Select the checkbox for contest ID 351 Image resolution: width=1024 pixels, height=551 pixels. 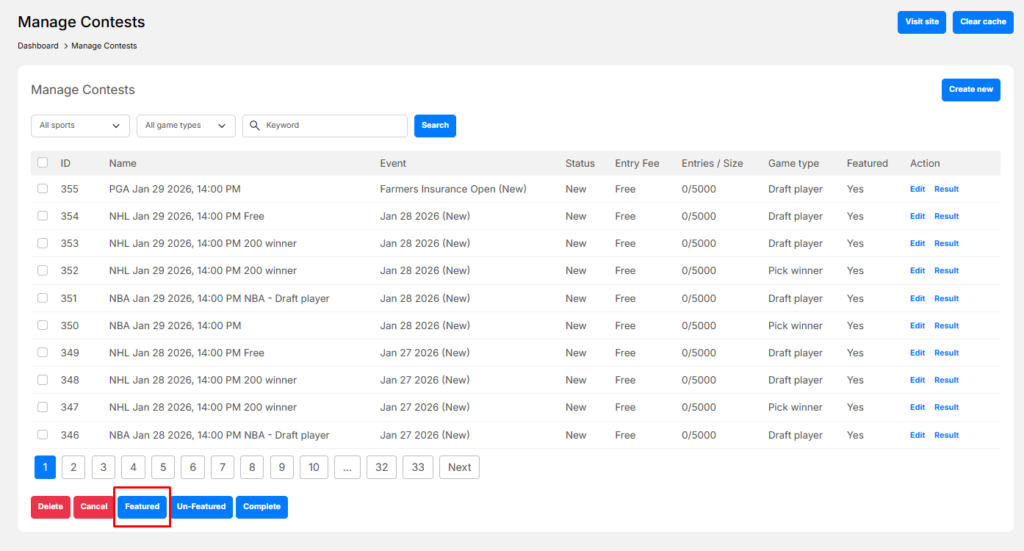click(42, 298)
